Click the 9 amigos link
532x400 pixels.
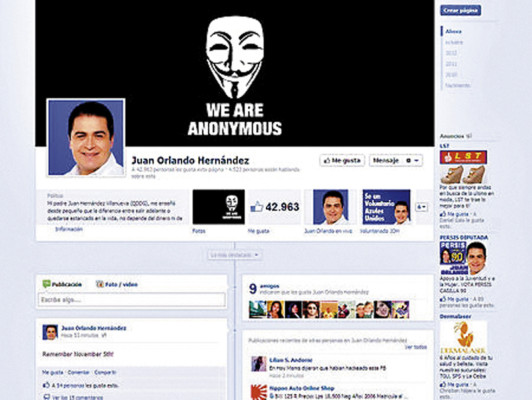[270, 286]
